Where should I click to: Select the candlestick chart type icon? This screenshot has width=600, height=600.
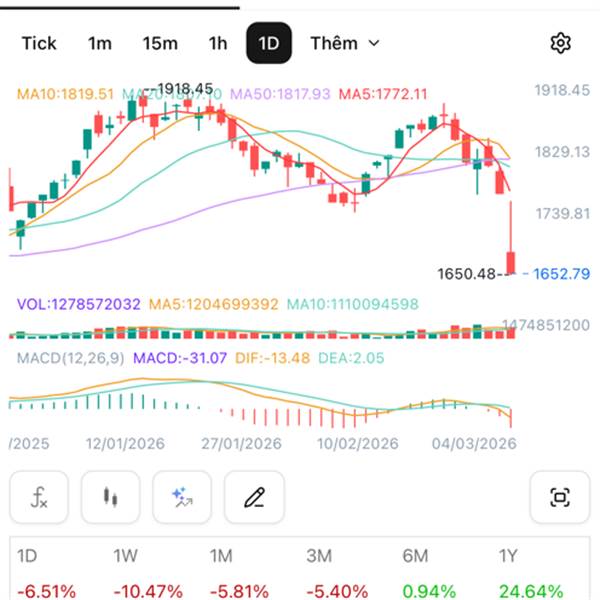click(111, 497)
